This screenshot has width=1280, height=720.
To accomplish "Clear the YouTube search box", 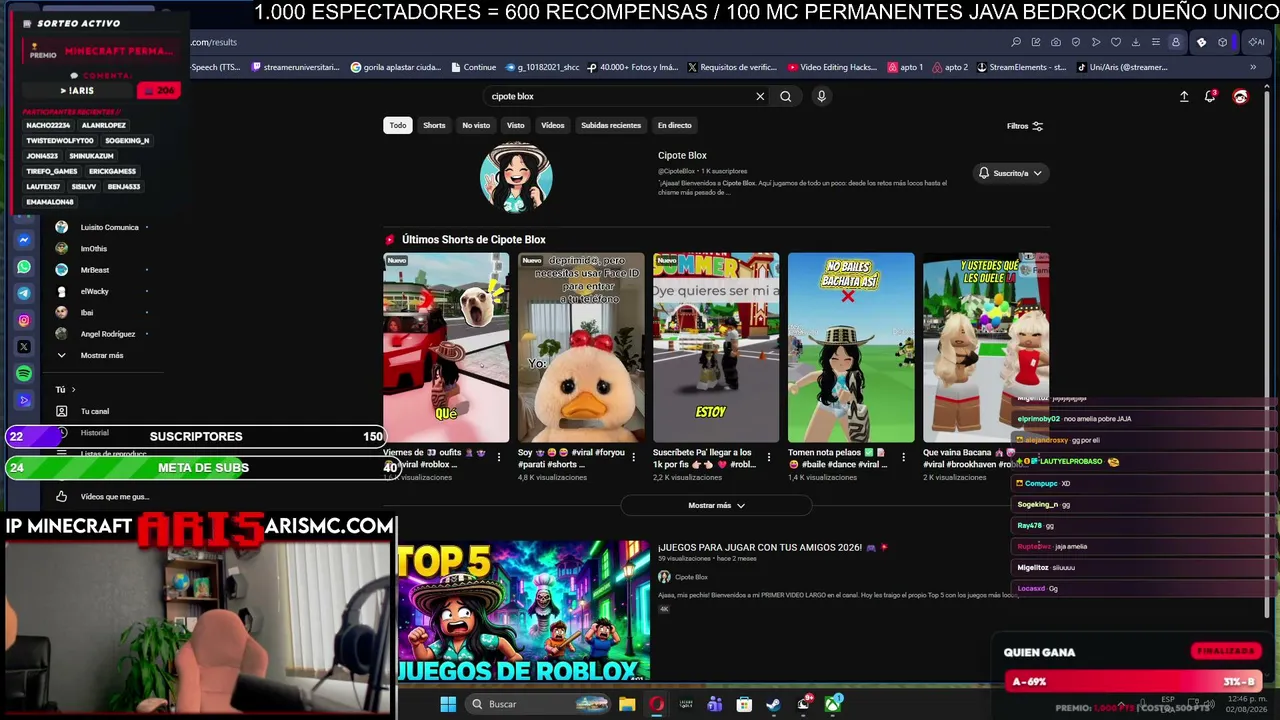I will [x=760, y=96].
